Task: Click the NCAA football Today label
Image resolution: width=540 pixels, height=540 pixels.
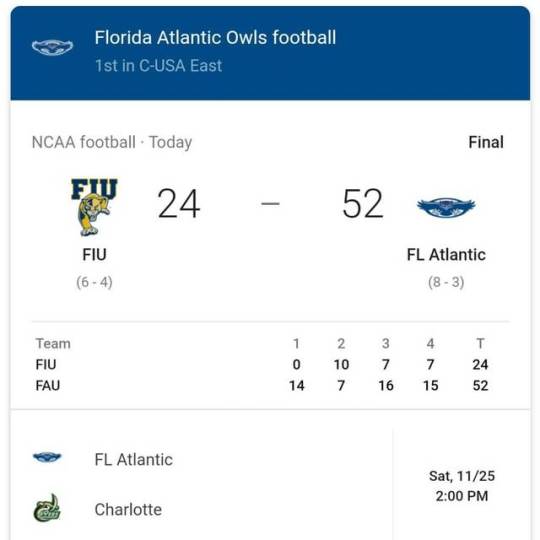Action: click(112, 142)
